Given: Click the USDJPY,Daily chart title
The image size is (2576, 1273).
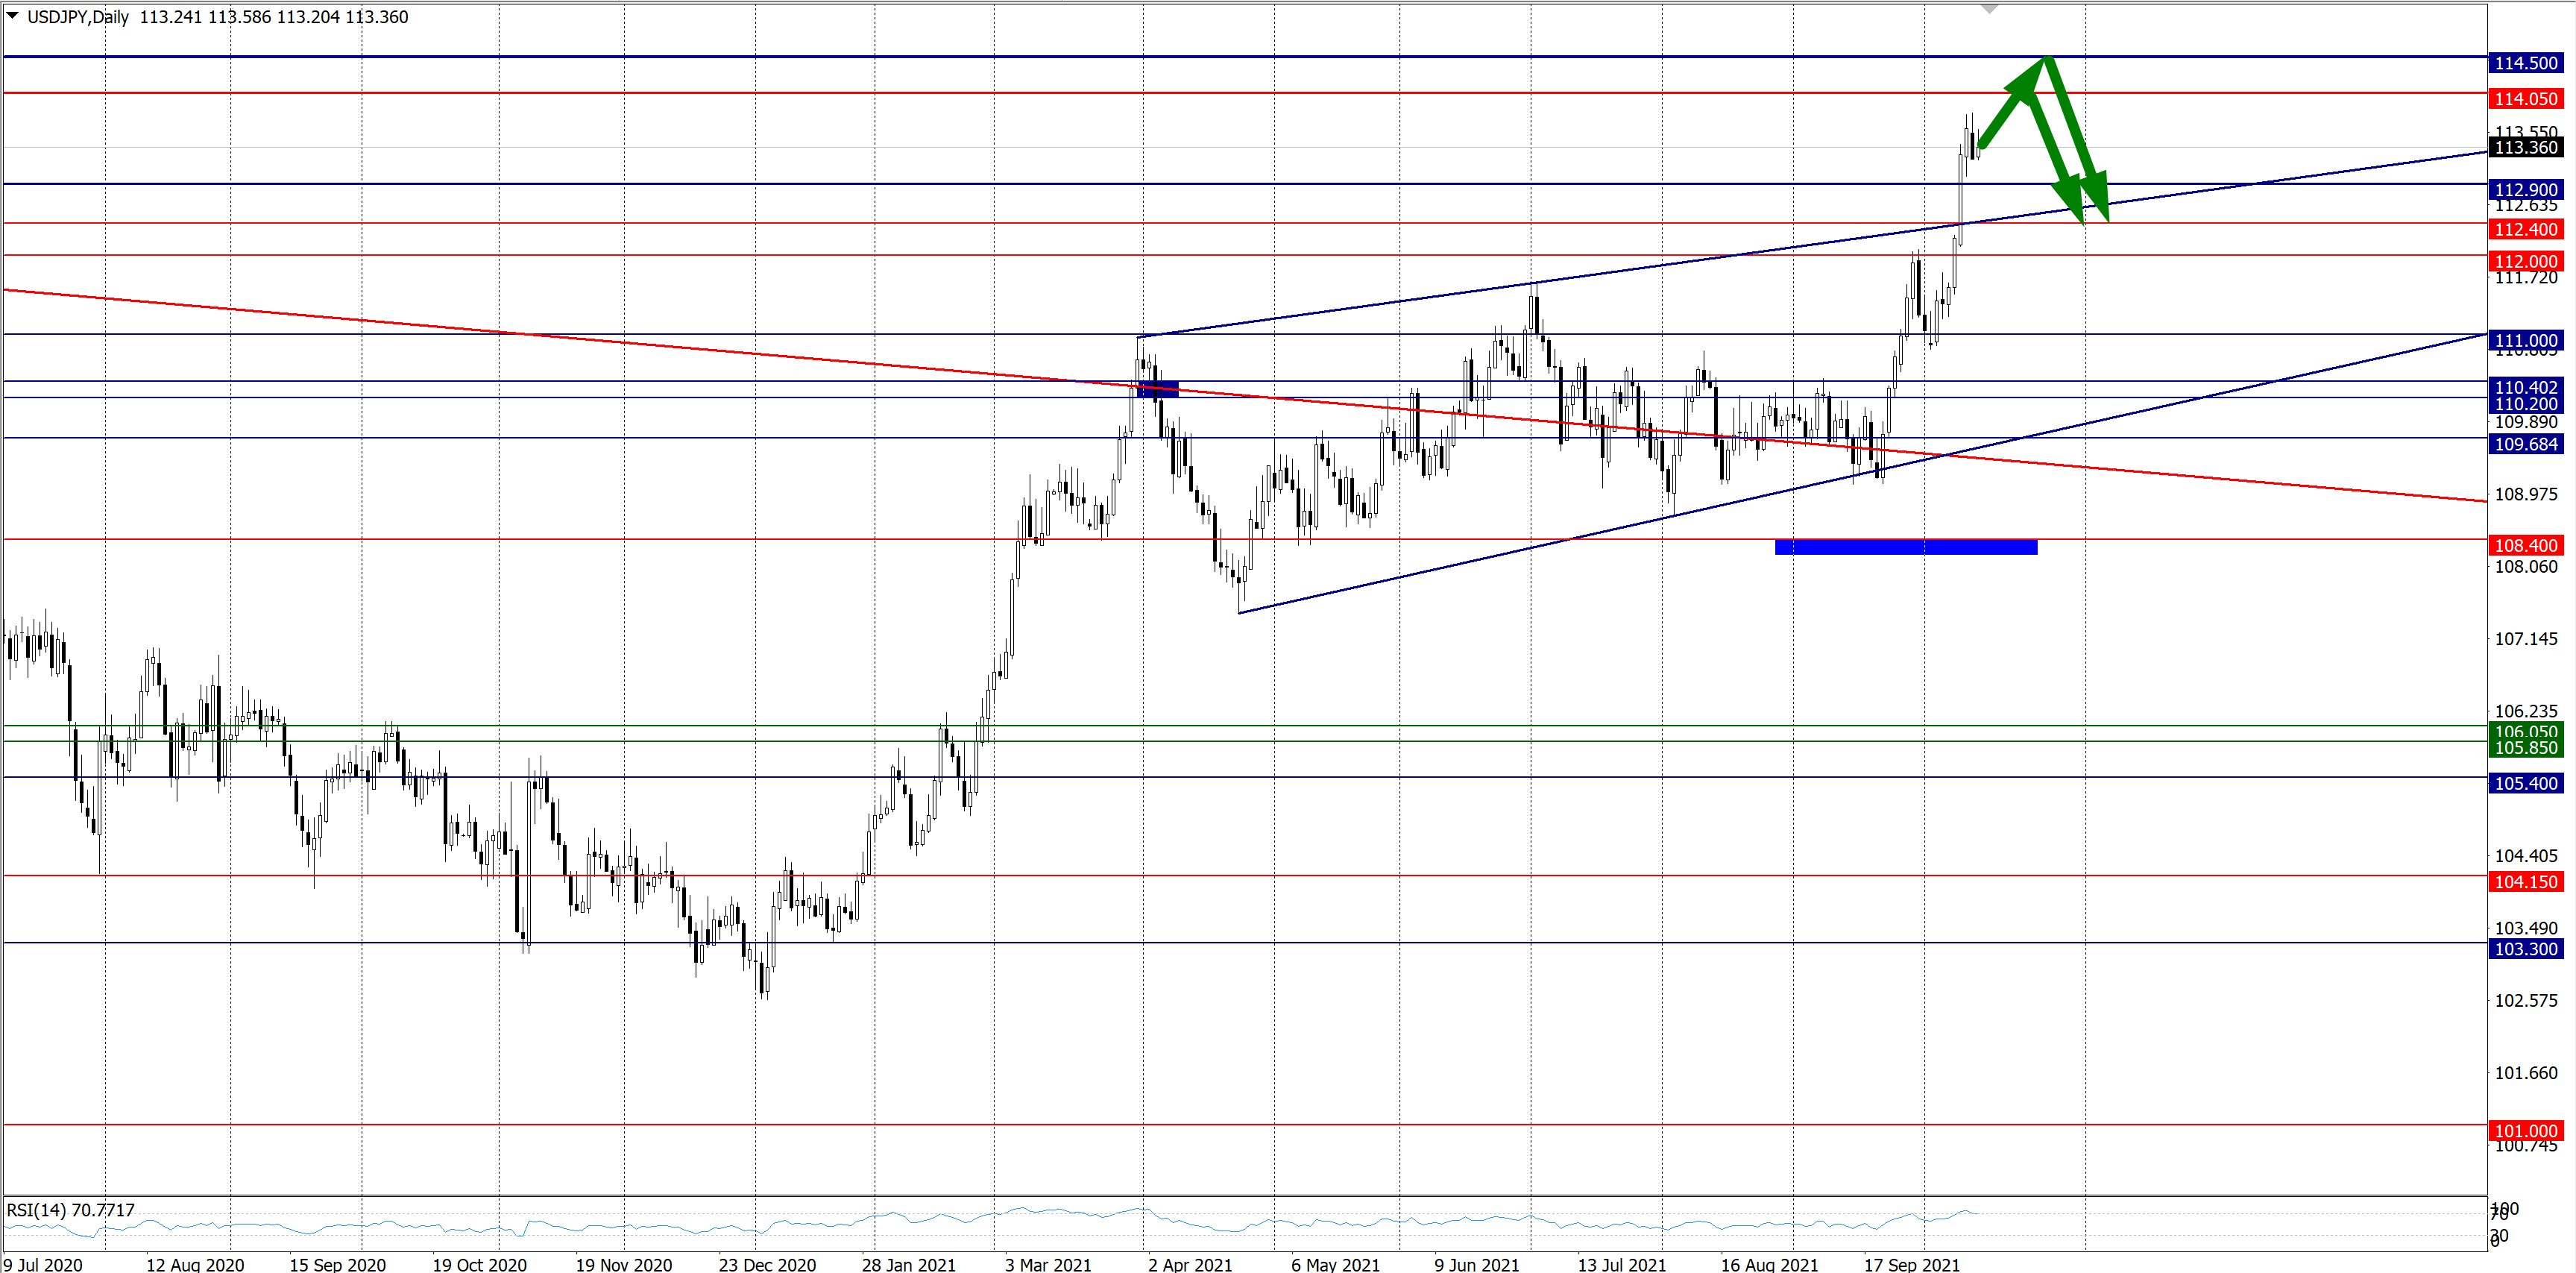Looking at the screenshot, I should [x=78, y=17].
